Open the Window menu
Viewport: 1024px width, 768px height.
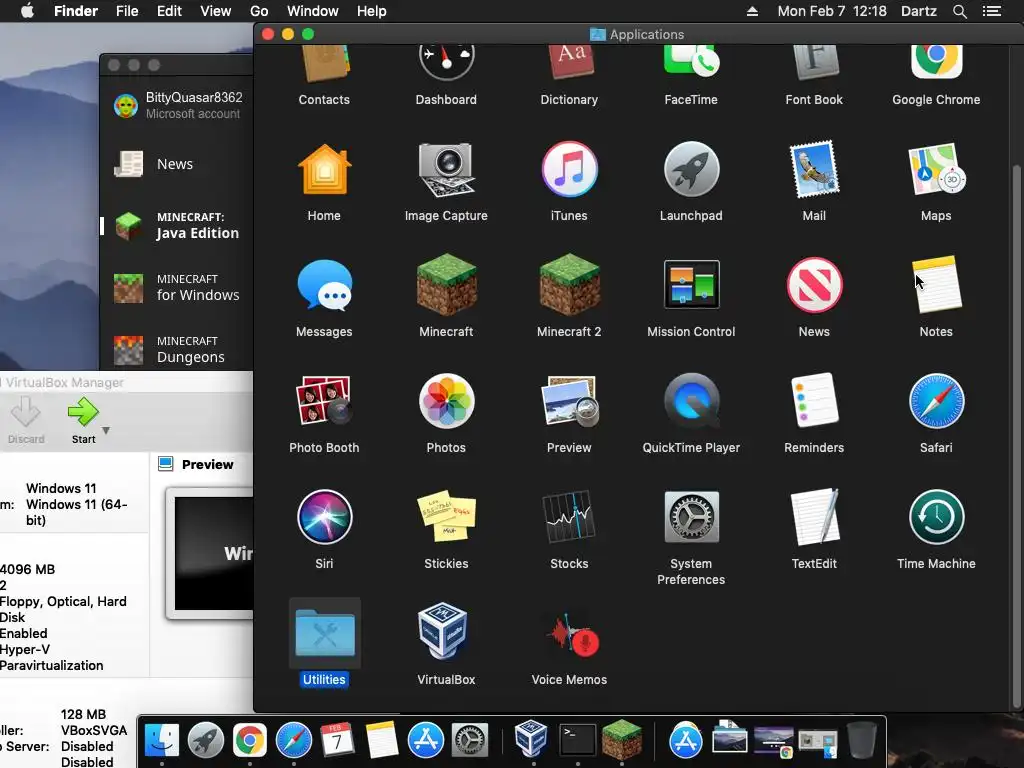click(313, 11)
